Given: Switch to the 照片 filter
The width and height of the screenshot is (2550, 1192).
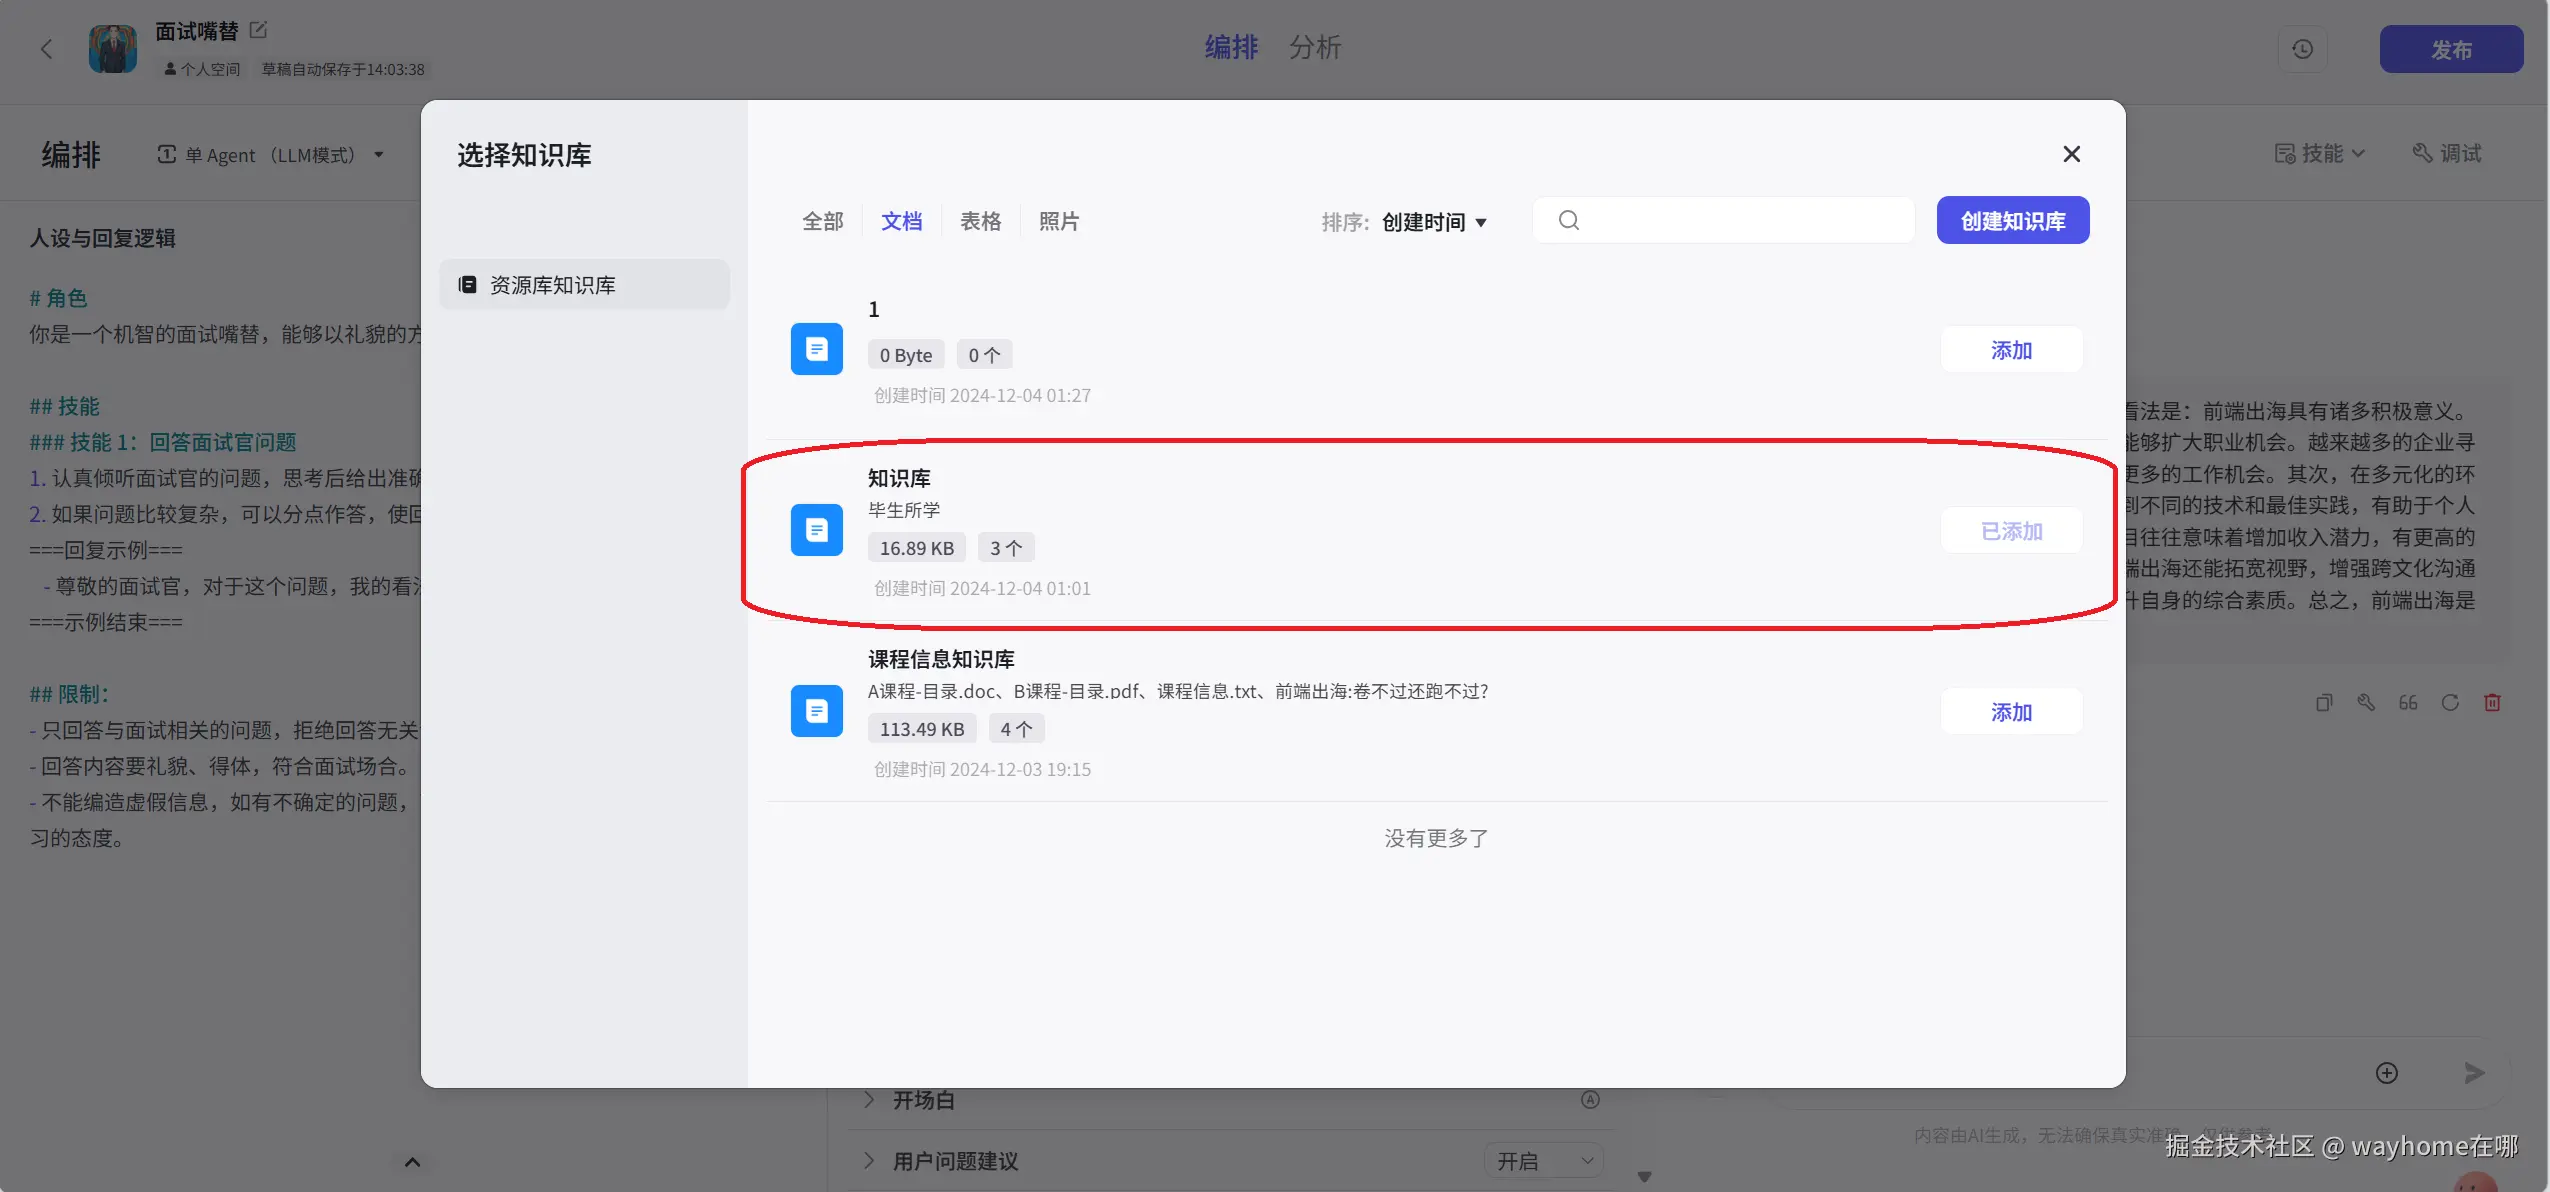Looking at the screenshot, I should coord(1058,220).
